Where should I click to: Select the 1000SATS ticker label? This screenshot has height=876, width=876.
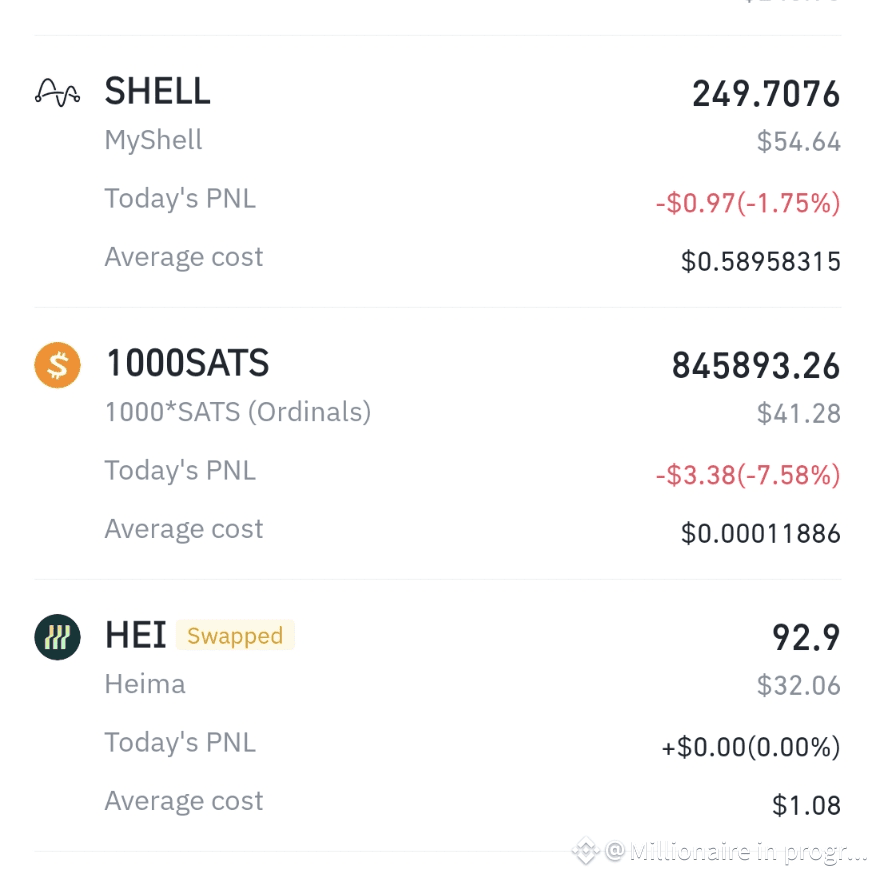pyautogui.click(x=187, y=364)
